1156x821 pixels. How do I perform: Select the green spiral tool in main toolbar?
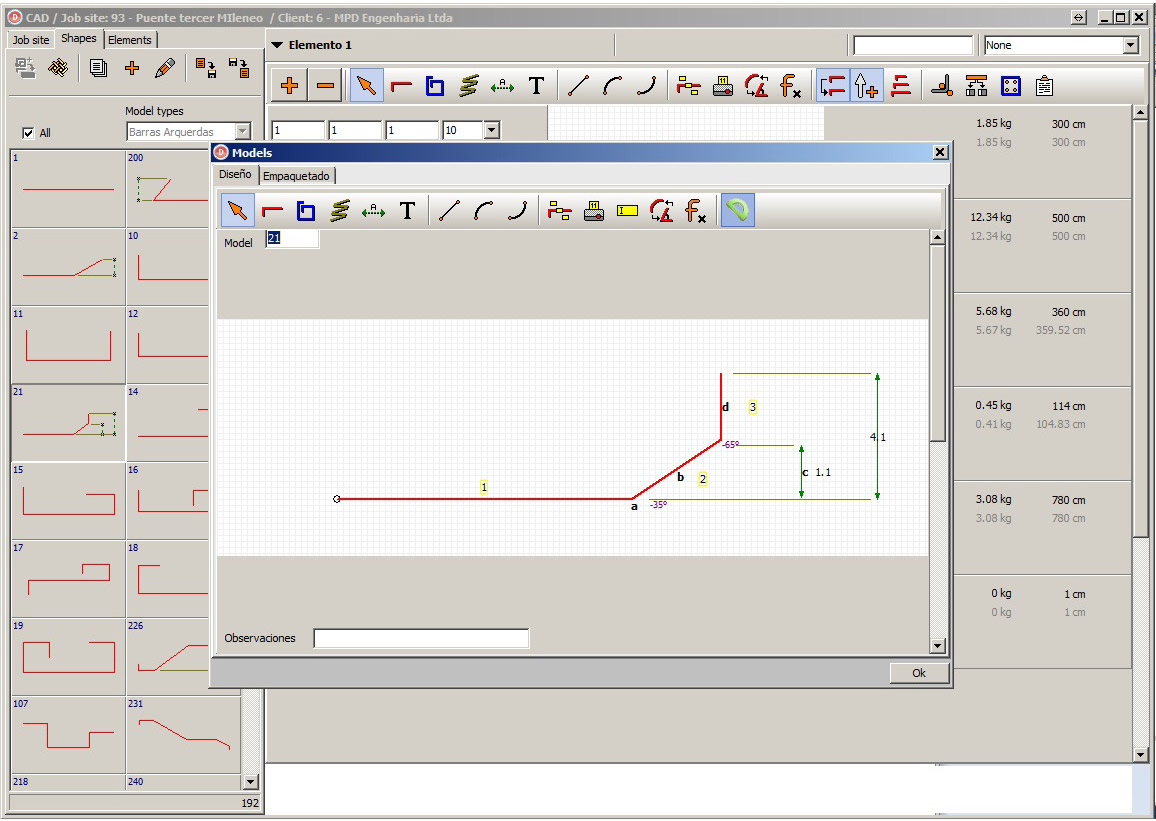(x=468, y=85)
